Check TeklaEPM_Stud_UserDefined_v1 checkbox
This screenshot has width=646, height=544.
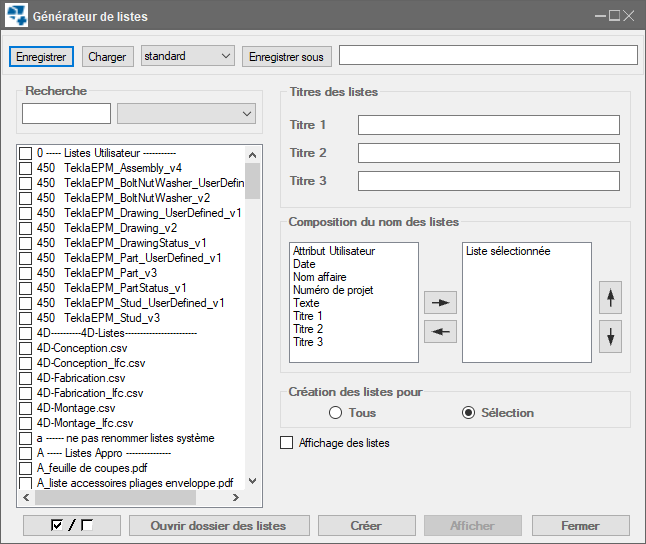click(x=26, y=303)
